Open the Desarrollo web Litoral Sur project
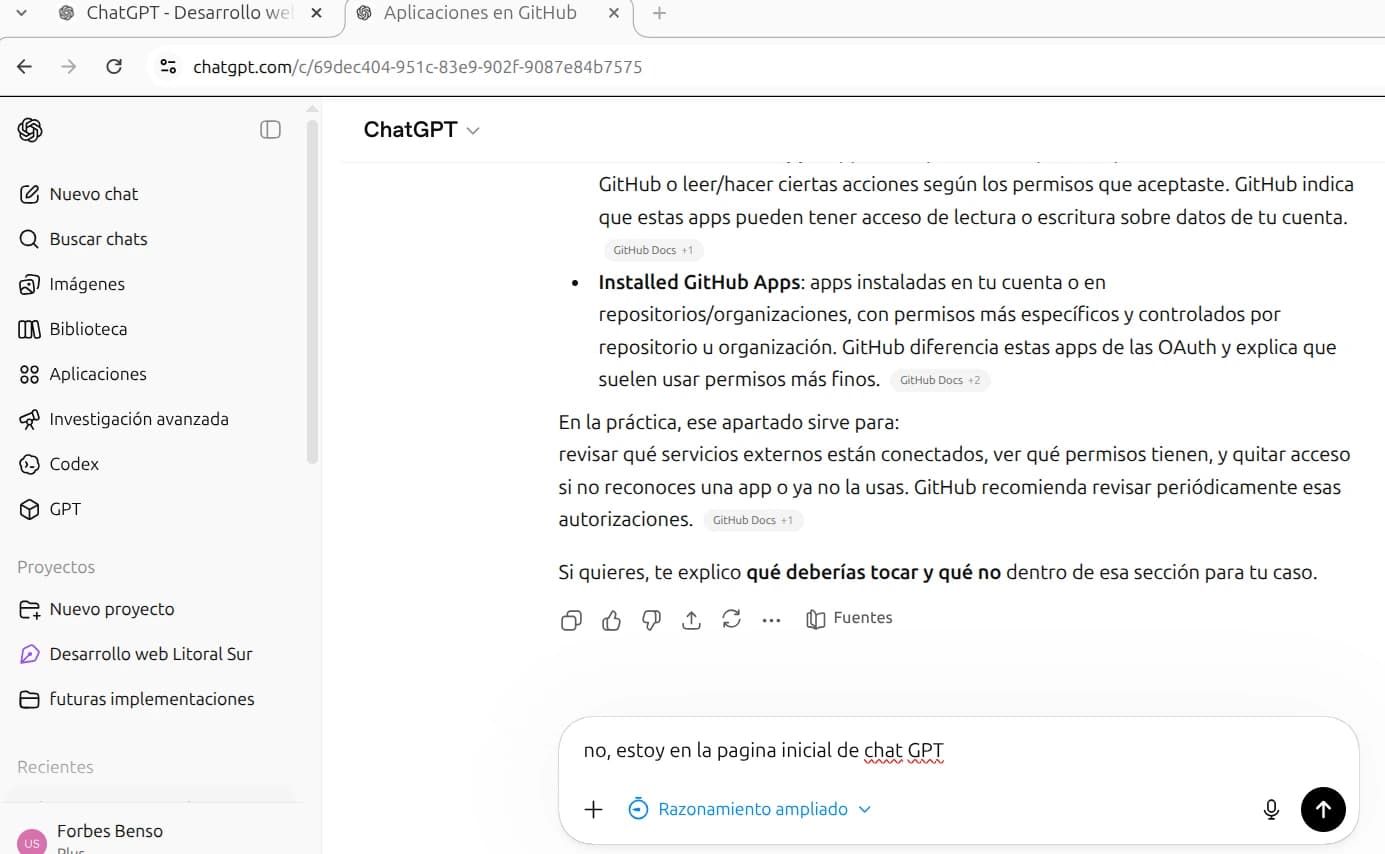Screen dimensions: 1385x854 tap(150, 654)
